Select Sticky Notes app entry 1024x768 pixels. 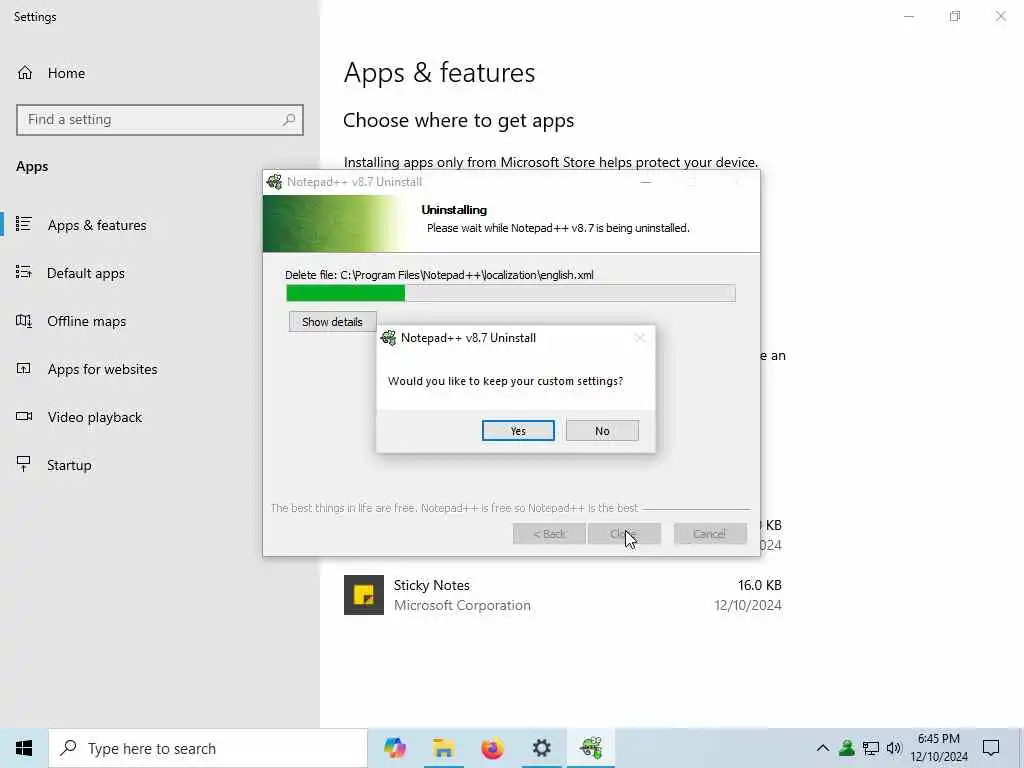point(562,595)
